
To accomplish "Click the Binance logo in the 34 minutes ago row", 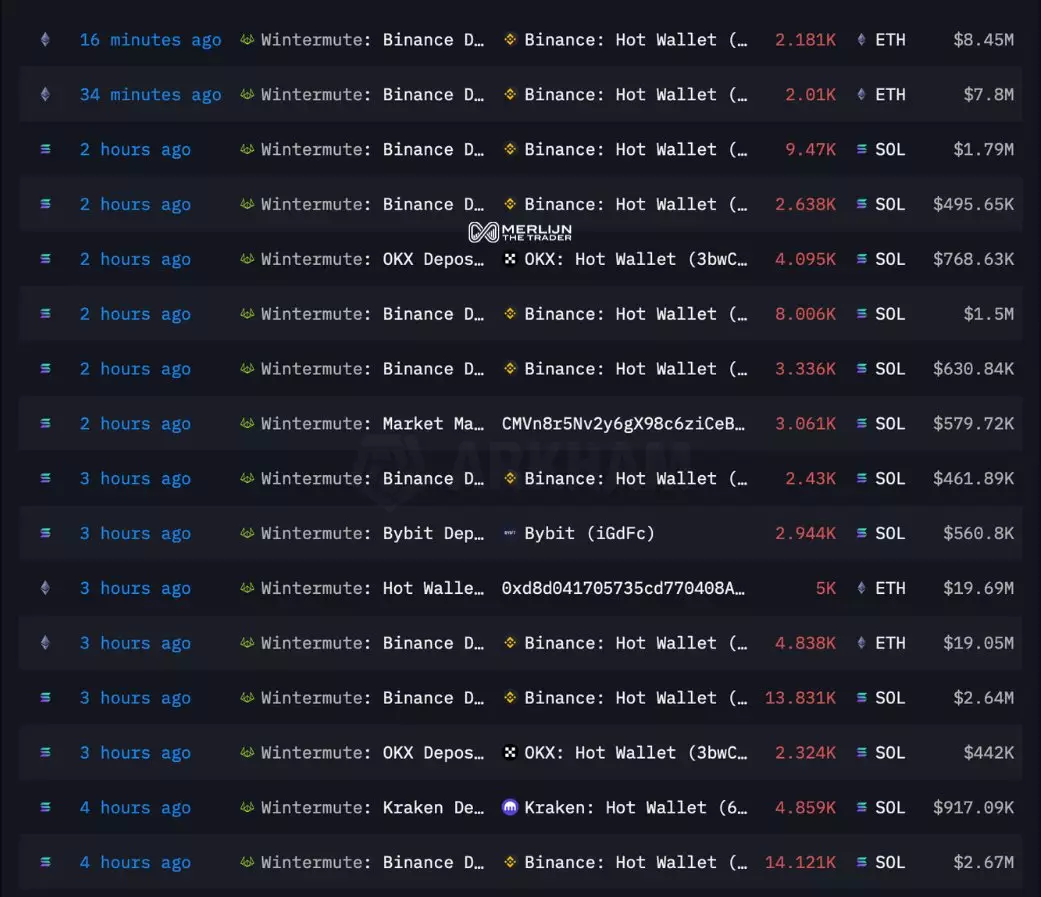I will (510, 95).
